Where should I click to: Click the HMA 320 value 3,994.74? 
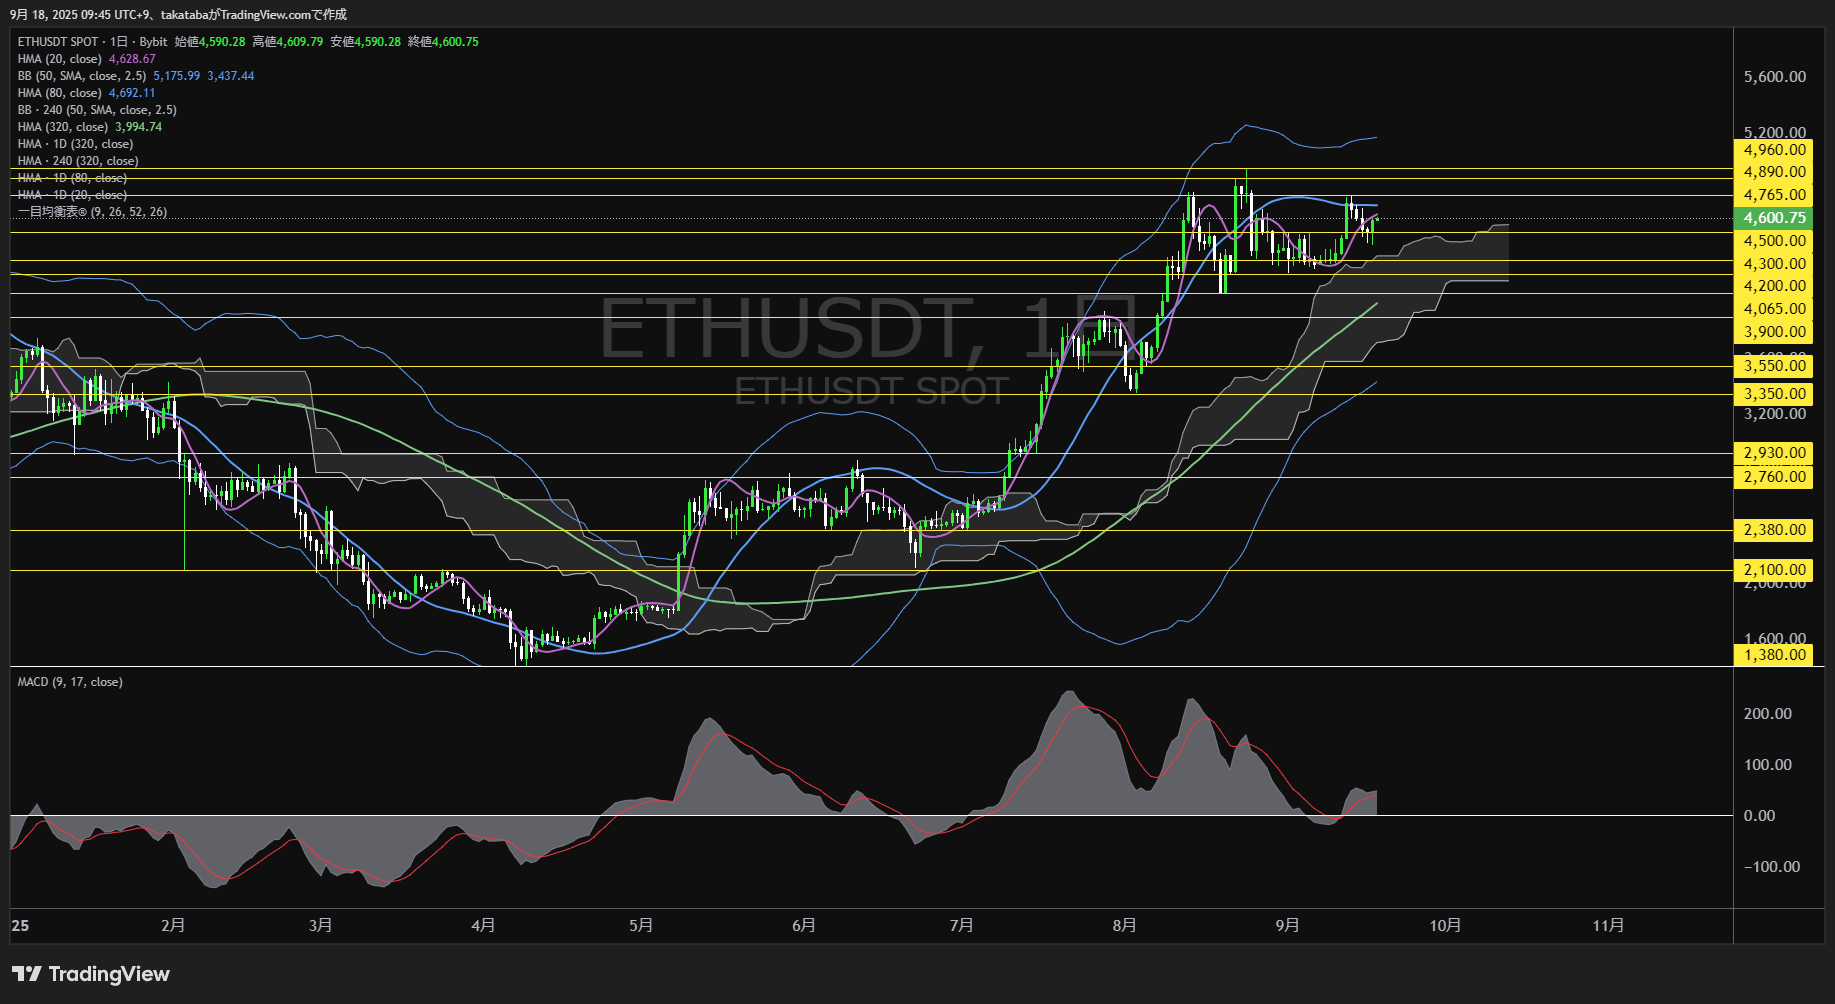point(139,127)
